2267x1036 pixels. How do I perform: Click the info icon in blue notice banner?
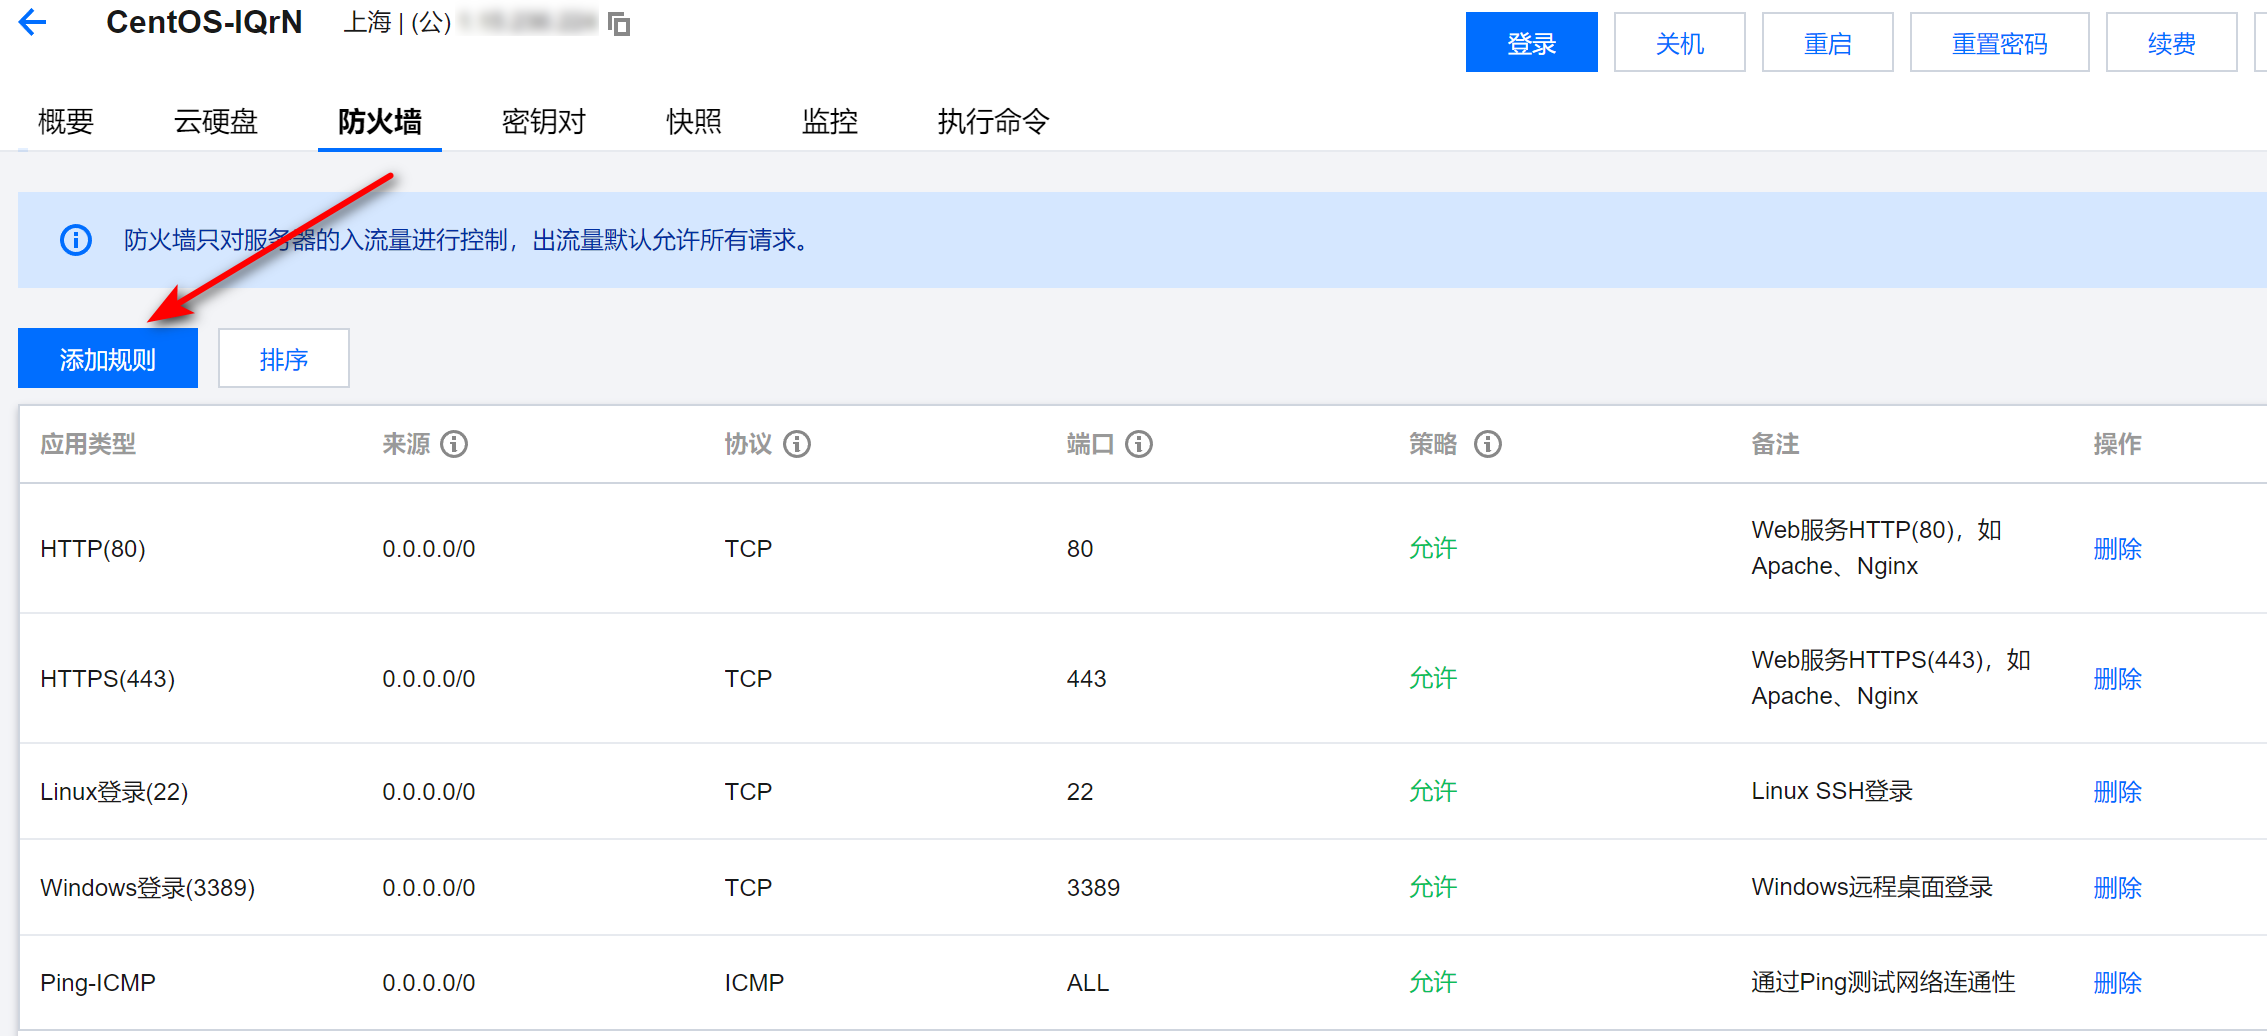click(76, 240)
